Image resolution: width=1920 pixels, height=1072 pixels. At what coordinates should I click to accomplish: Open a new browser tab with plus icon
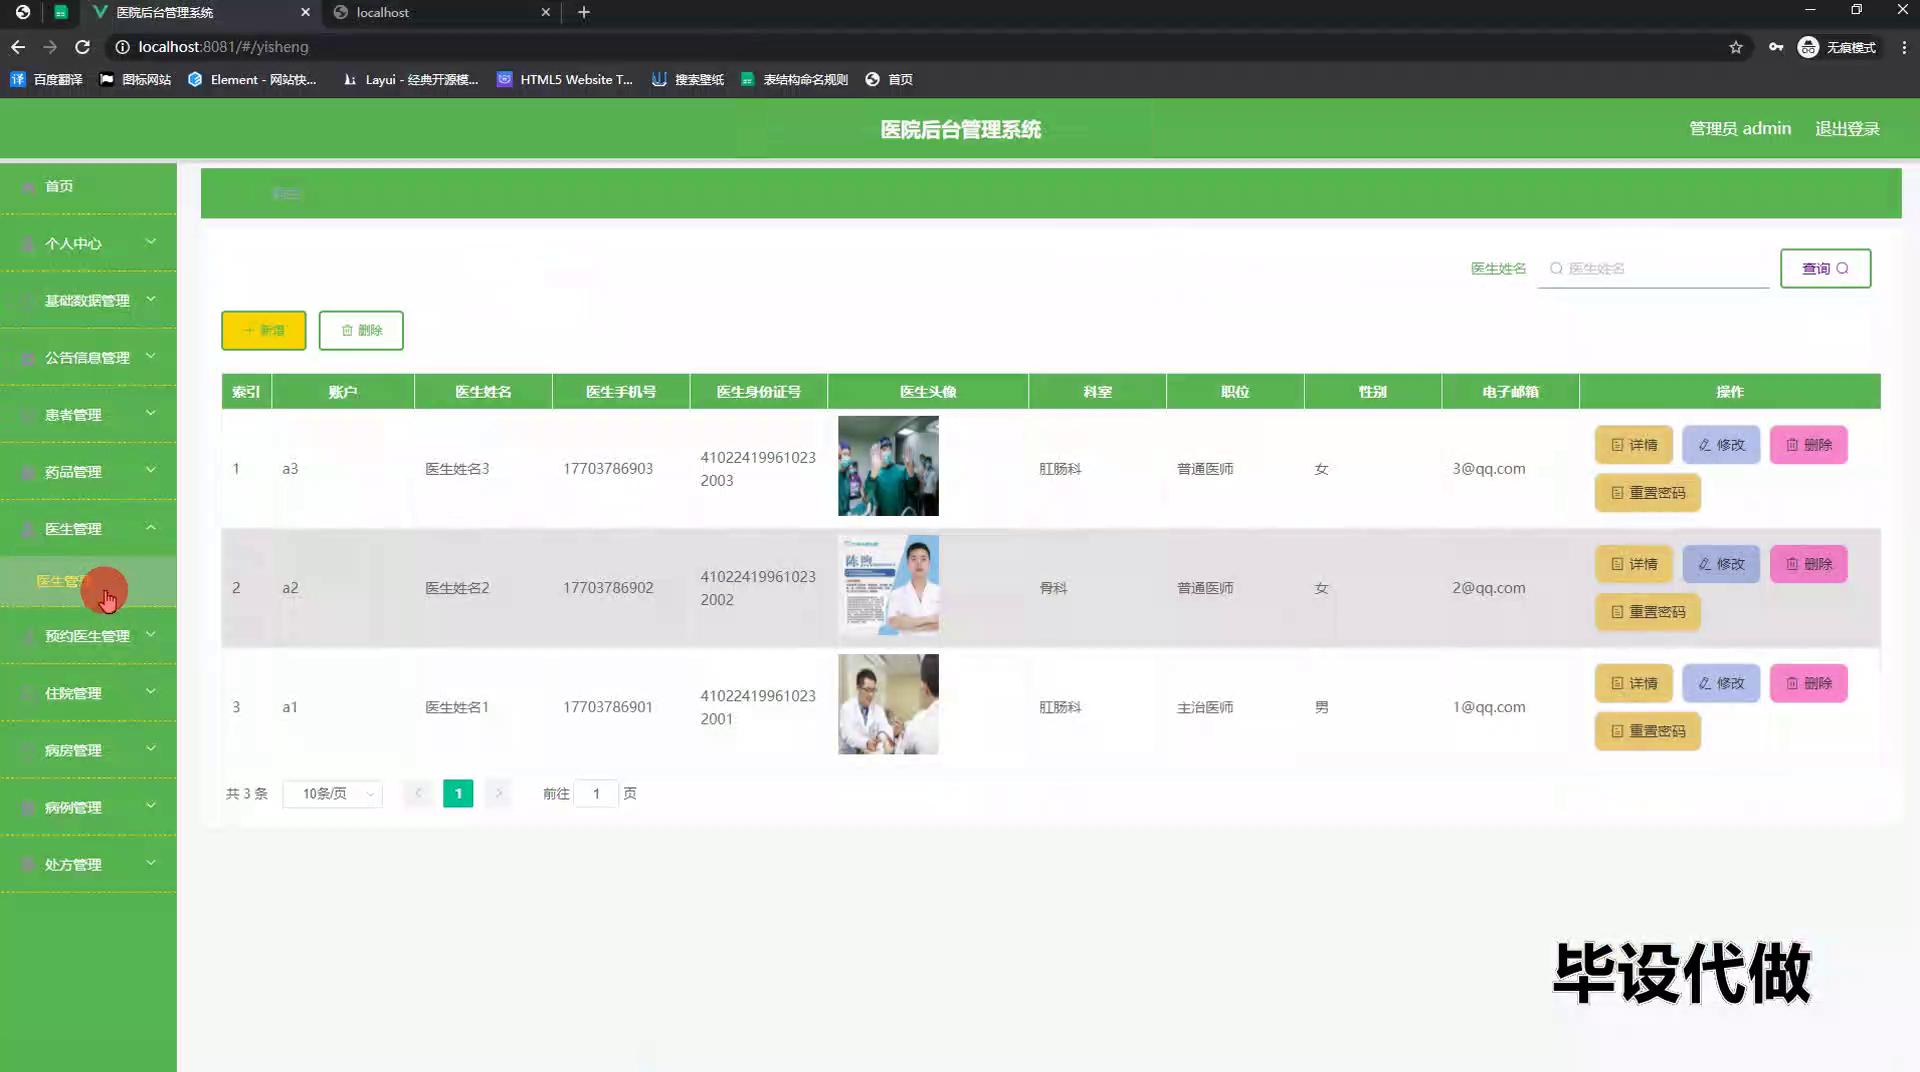click(584, 12)
